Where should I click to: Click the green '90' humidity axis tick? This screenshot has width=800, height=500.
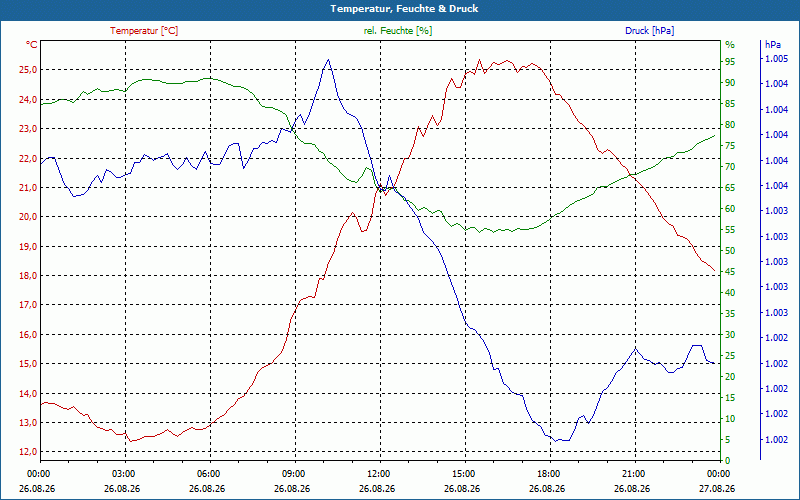click(x=730, y=83)
